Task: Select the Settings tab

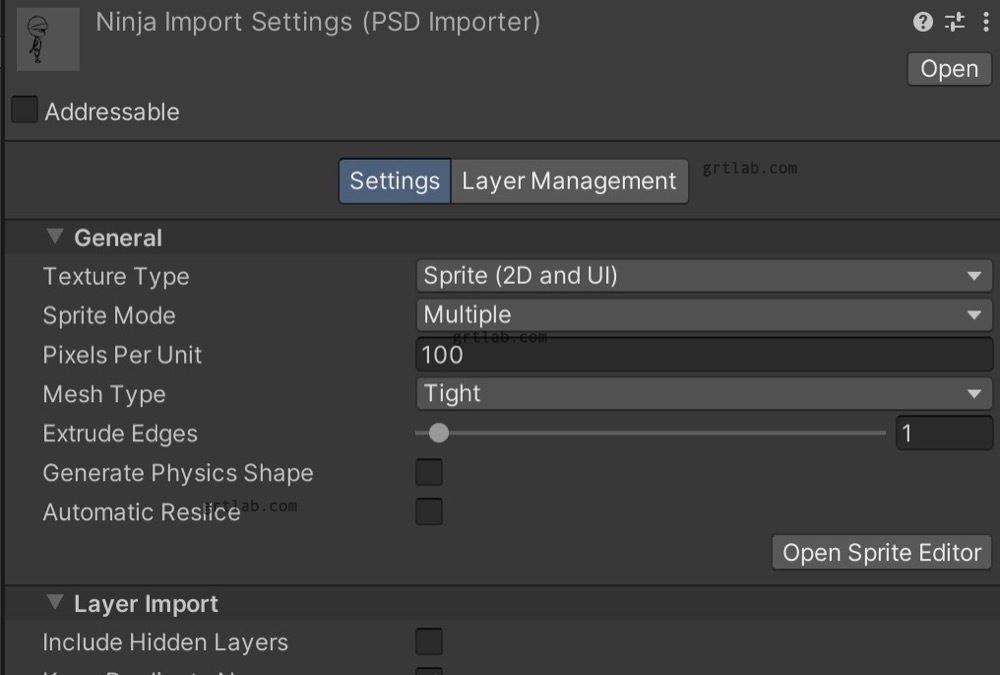Action: tap(394, 181)
